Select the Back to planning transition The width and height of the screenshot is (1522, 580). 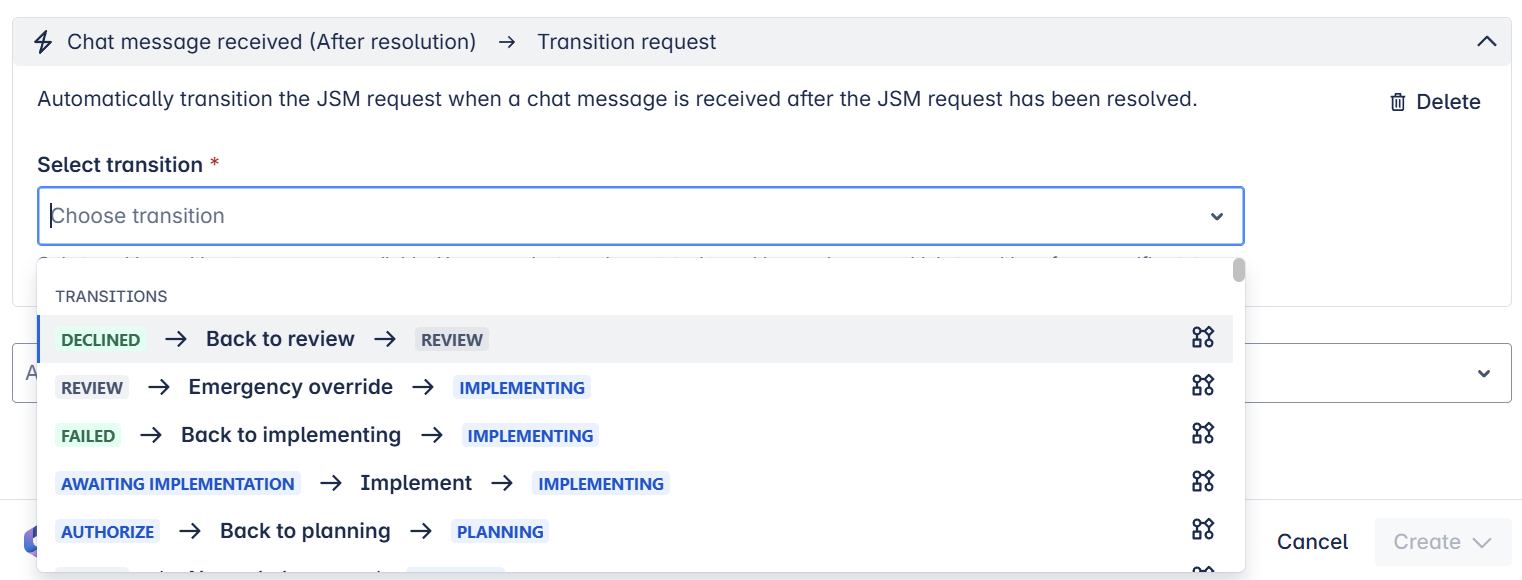click(305, 531)
